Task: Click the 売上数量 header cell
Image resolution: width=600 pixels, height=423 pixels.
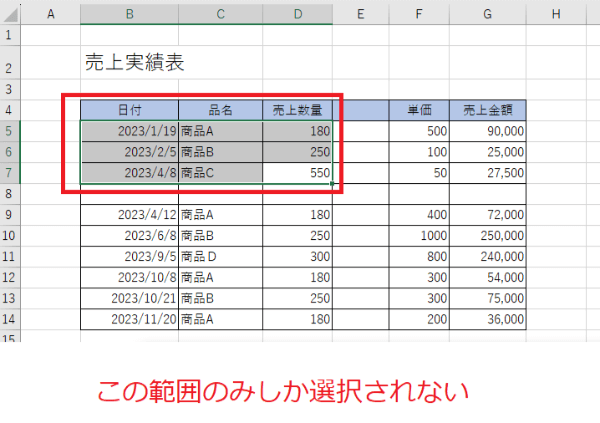Action: [298, 110]
